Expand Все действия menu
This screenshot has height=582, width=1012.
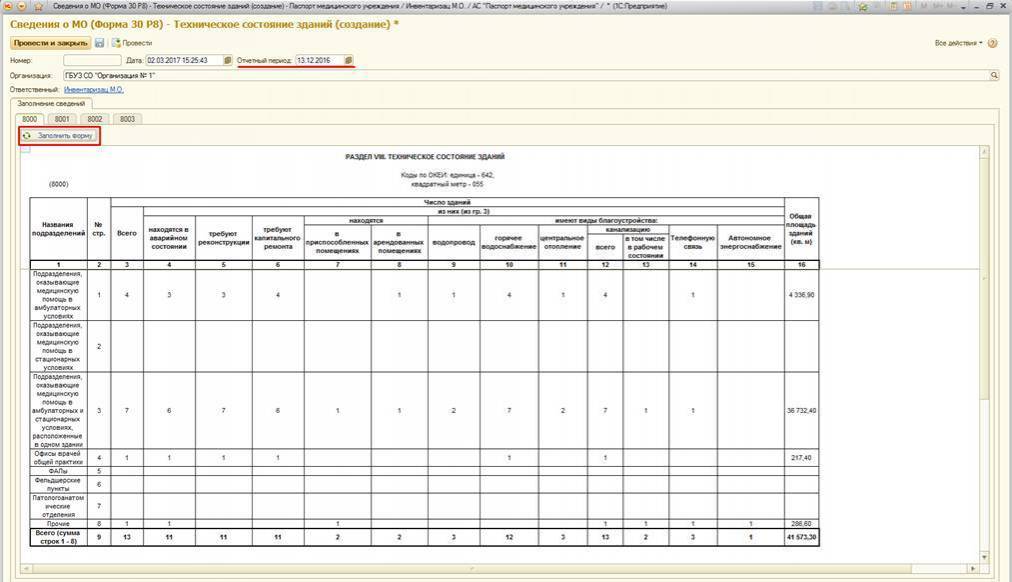(958, 43)
